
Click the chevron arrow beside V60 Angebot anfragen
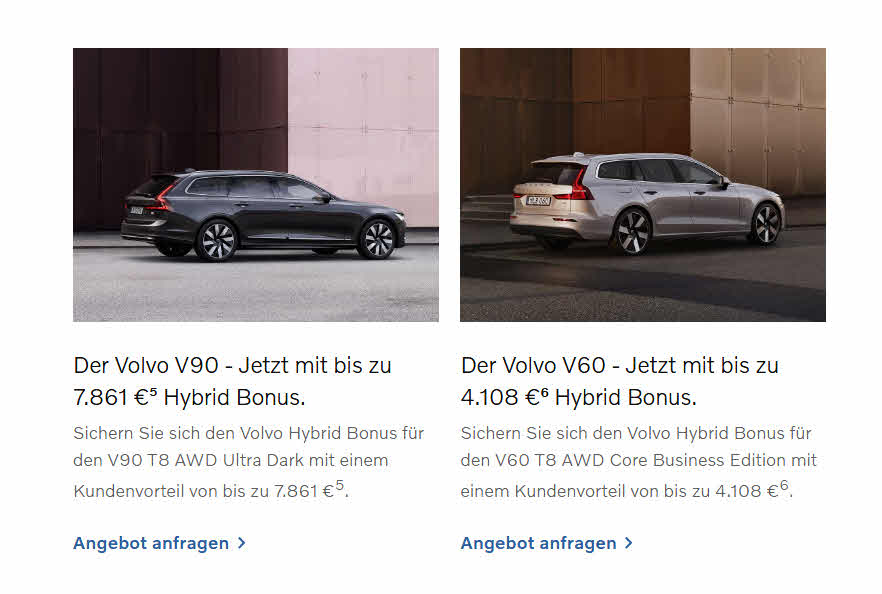(x=629, y=543)
